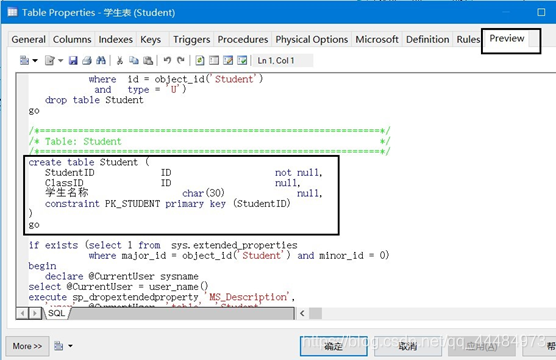Copy selected SQL text
The height and width of the screenshot is (360, 556).
pos(134,61)
